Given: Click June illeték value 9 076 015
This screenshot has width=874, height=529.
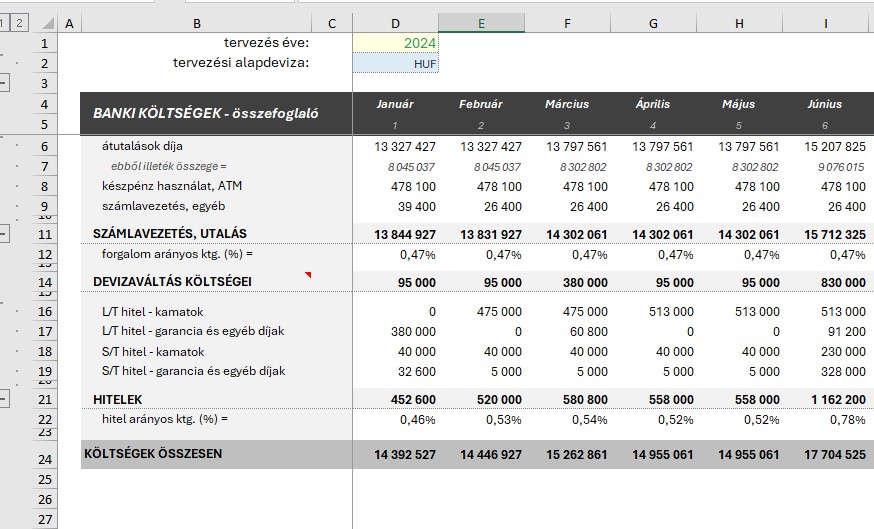Looking at the screenshot, I should 841,167.
